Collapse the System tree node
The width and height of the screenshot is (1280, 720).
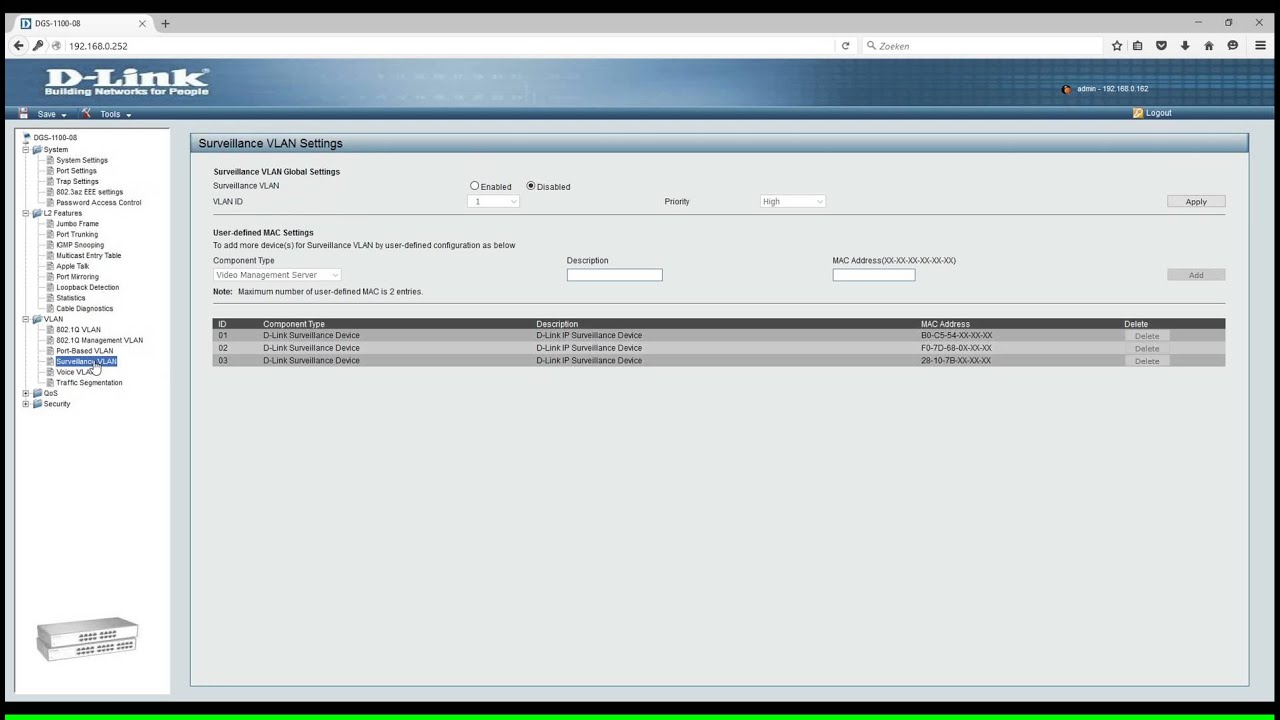coord(26,149)
